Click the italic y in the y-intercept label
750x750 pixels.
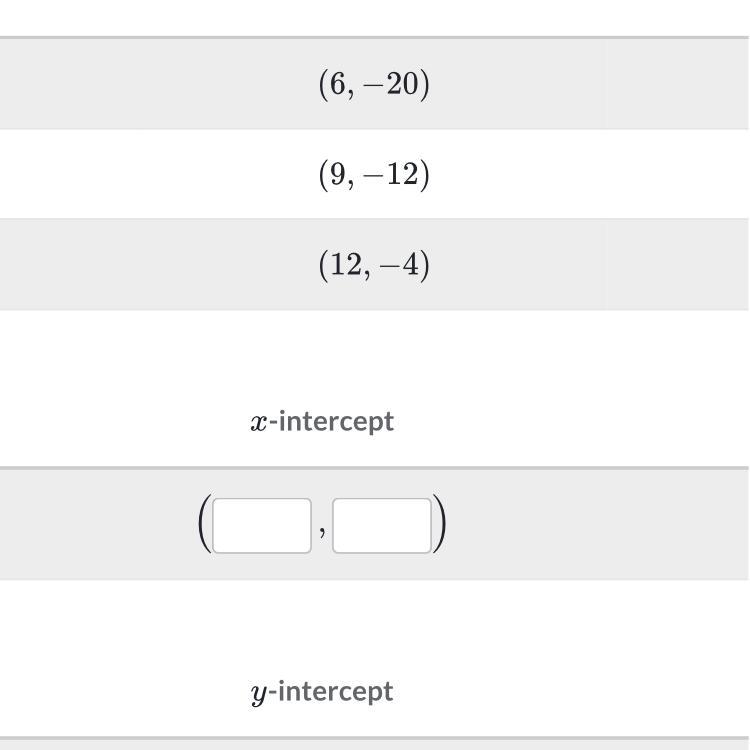[259, 693]
